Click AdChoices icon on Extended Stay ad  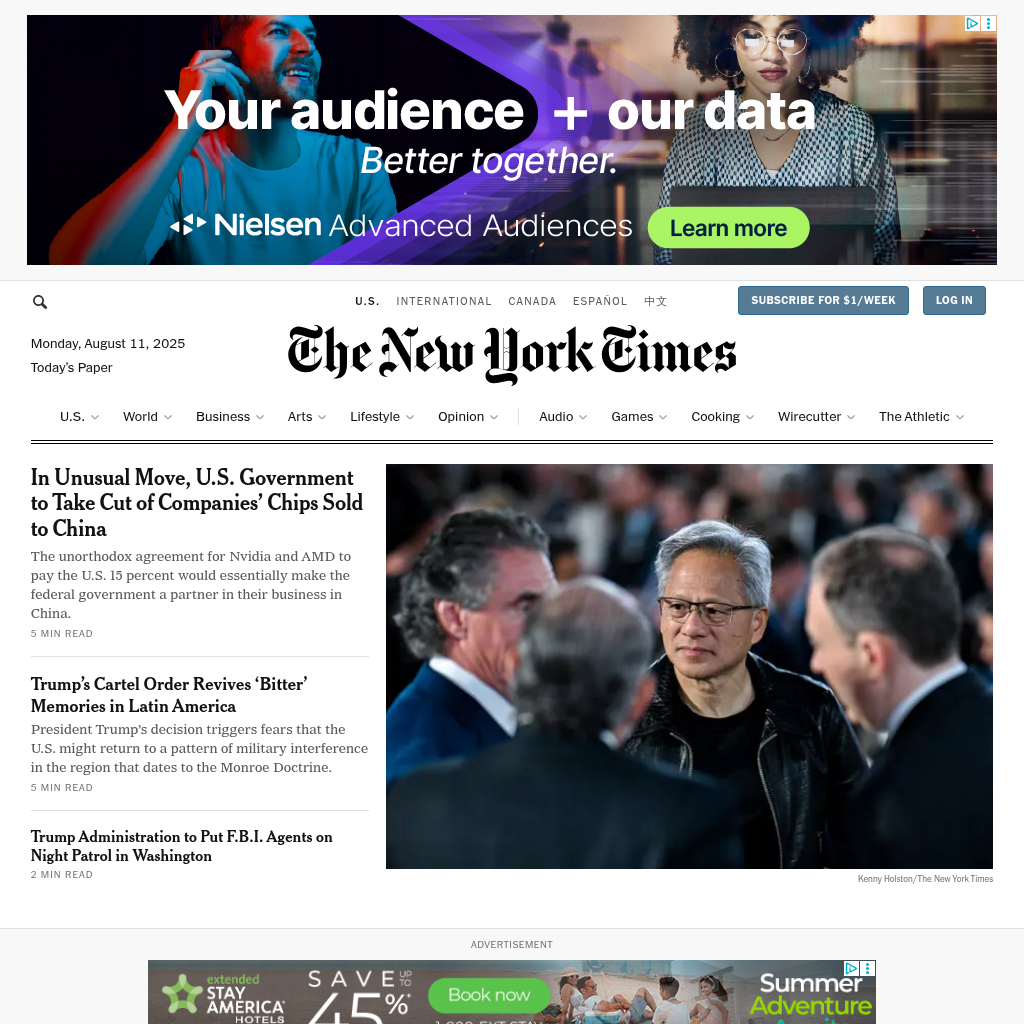pyautogui.click(x=851, y=968)
